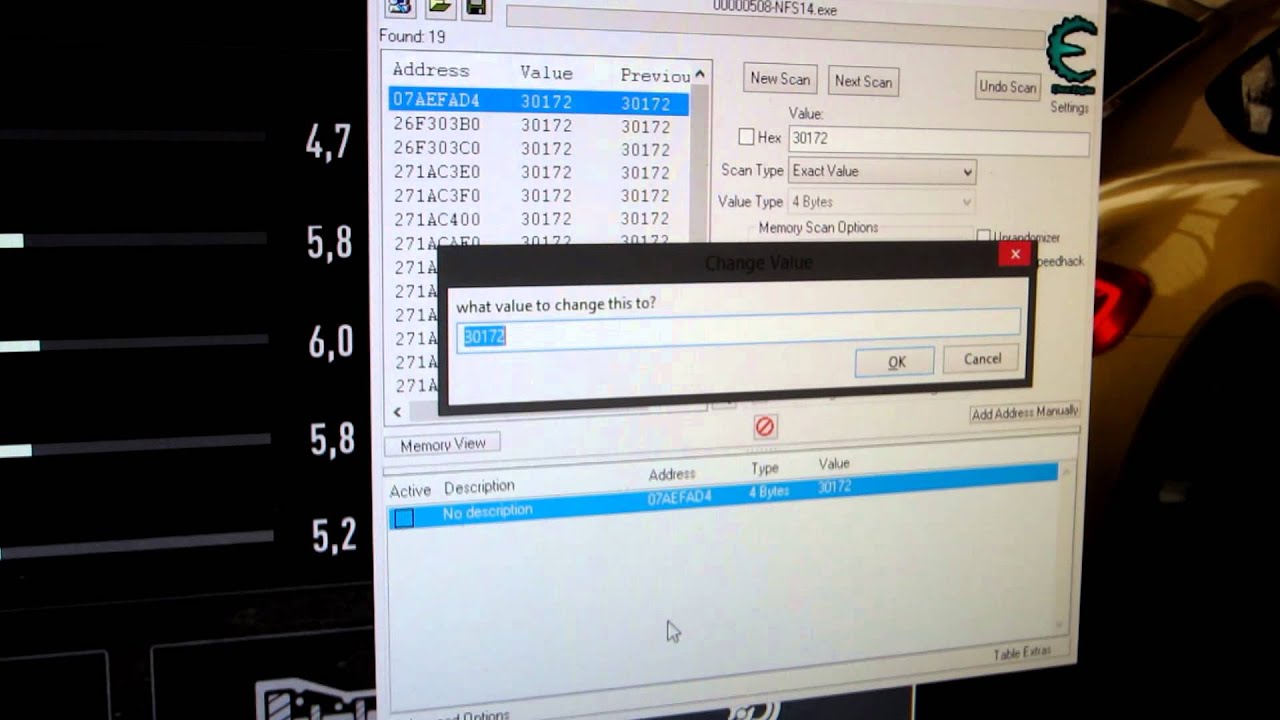Enable the Hex checkbox
This screenshot has height=720, width=1280.
point(746,137)
